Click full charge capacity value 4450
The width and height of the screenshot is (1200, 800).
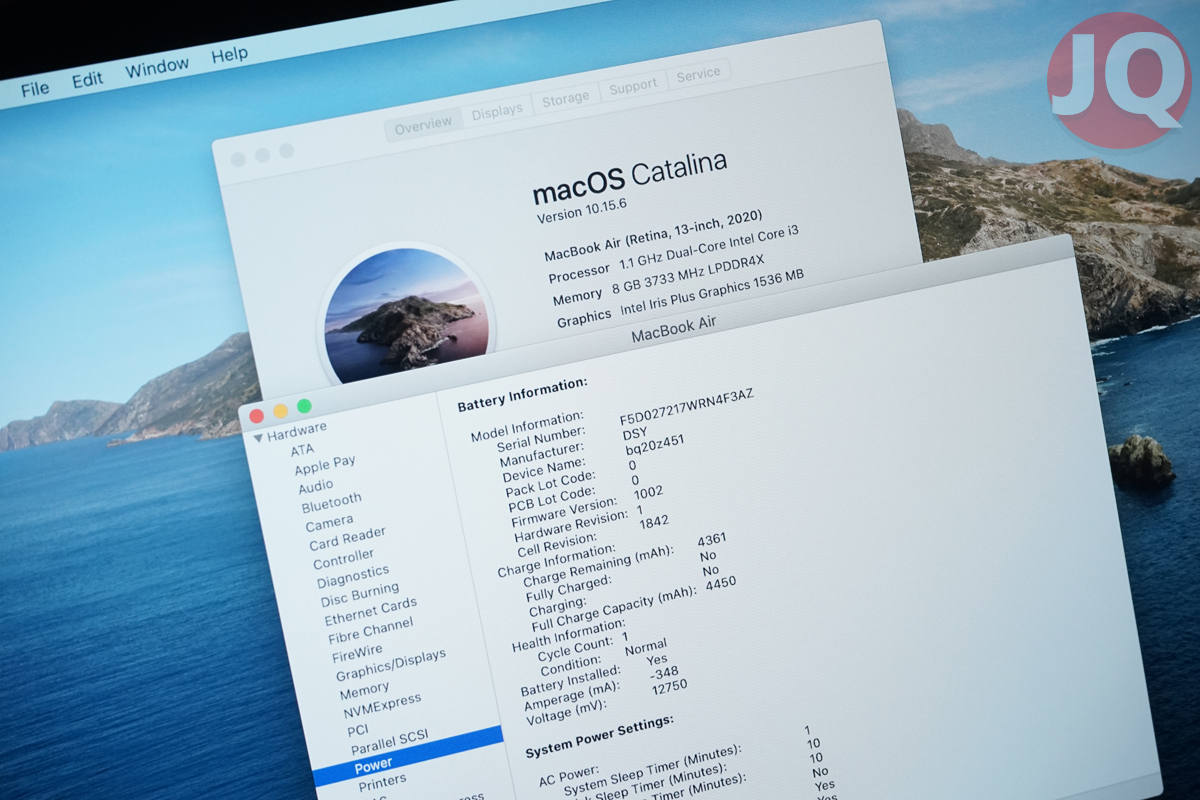coord(720,584)
